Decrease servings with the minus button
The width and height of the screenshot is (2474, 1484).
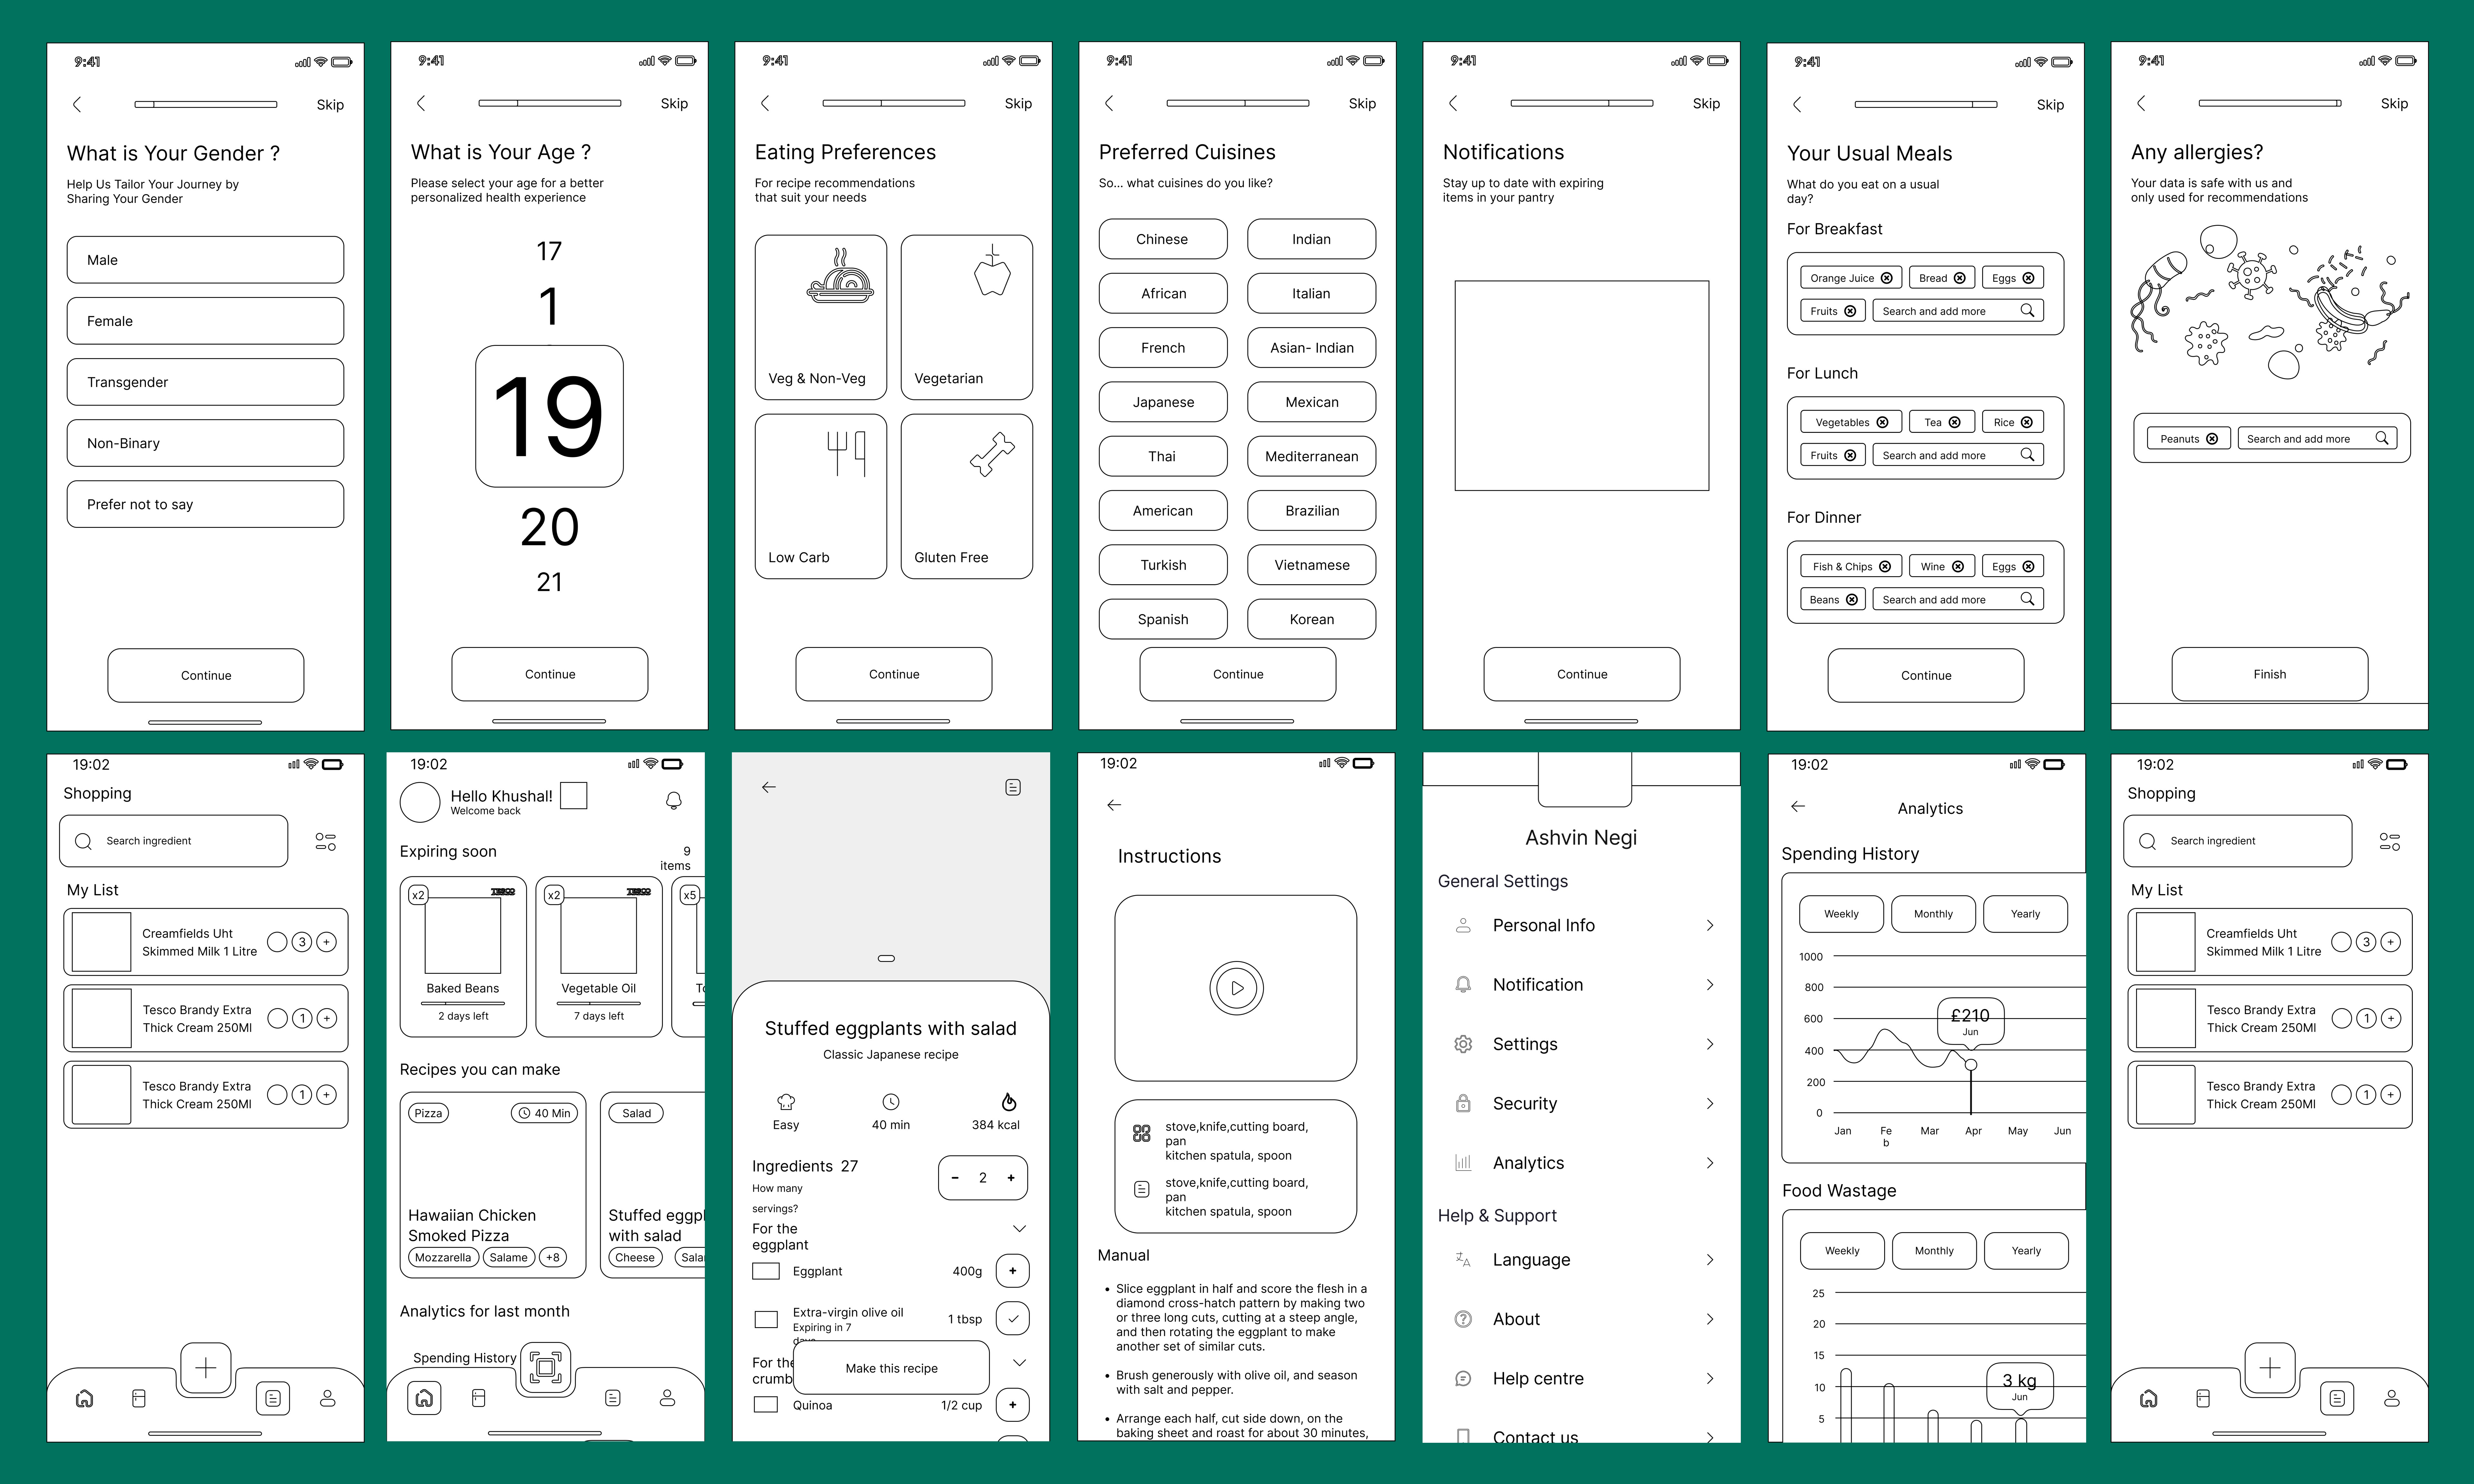(x=955, y=1178)
